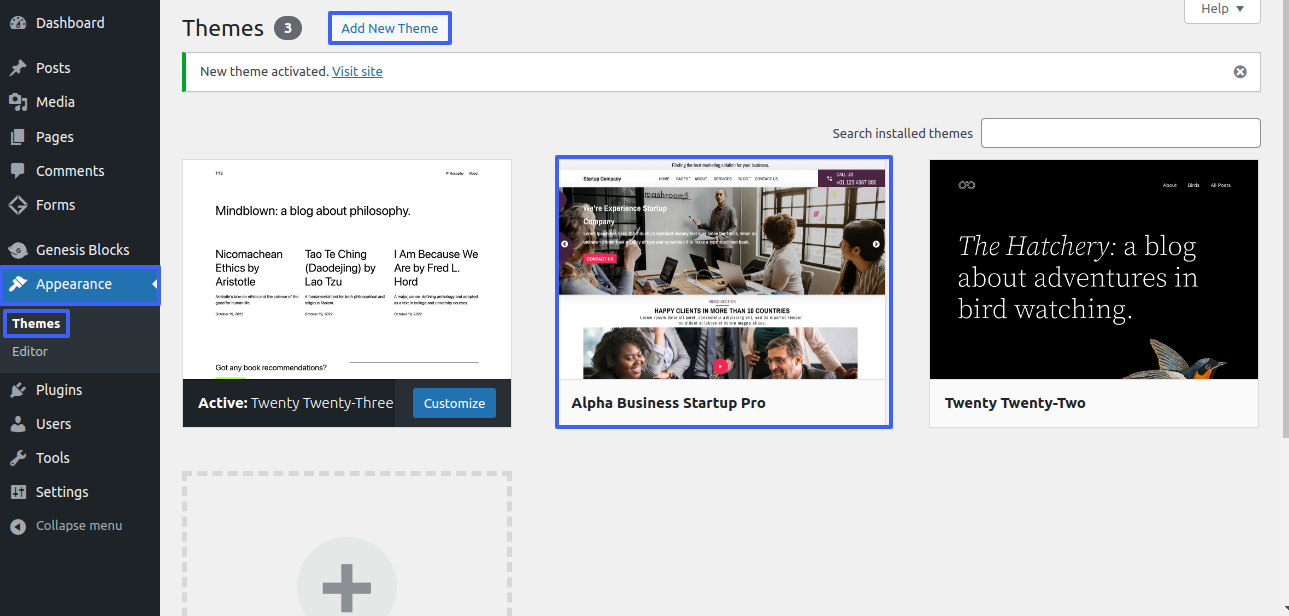Viewport: 1289px width, 616px height.
Task: Click the 'Search installed themes' label
Action: [902, 133]
